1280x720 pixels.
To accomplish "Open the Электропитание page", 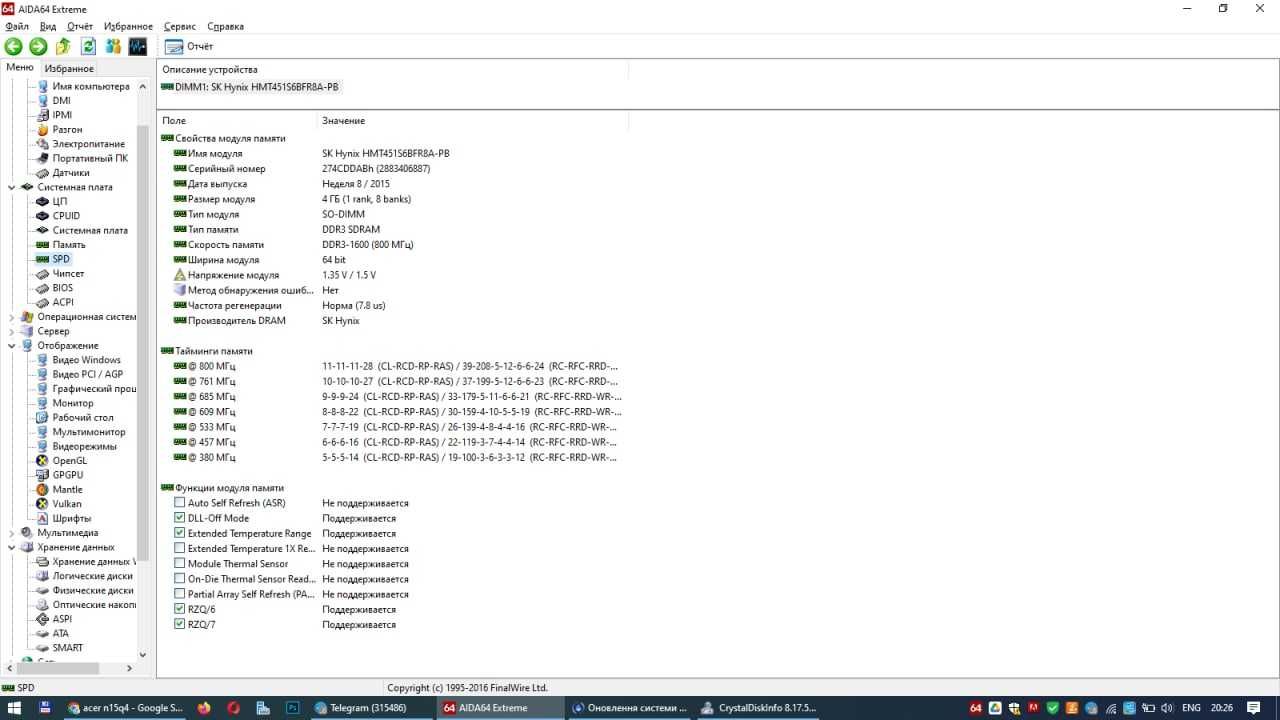I will pyautogui.click(x=88, y=144).
